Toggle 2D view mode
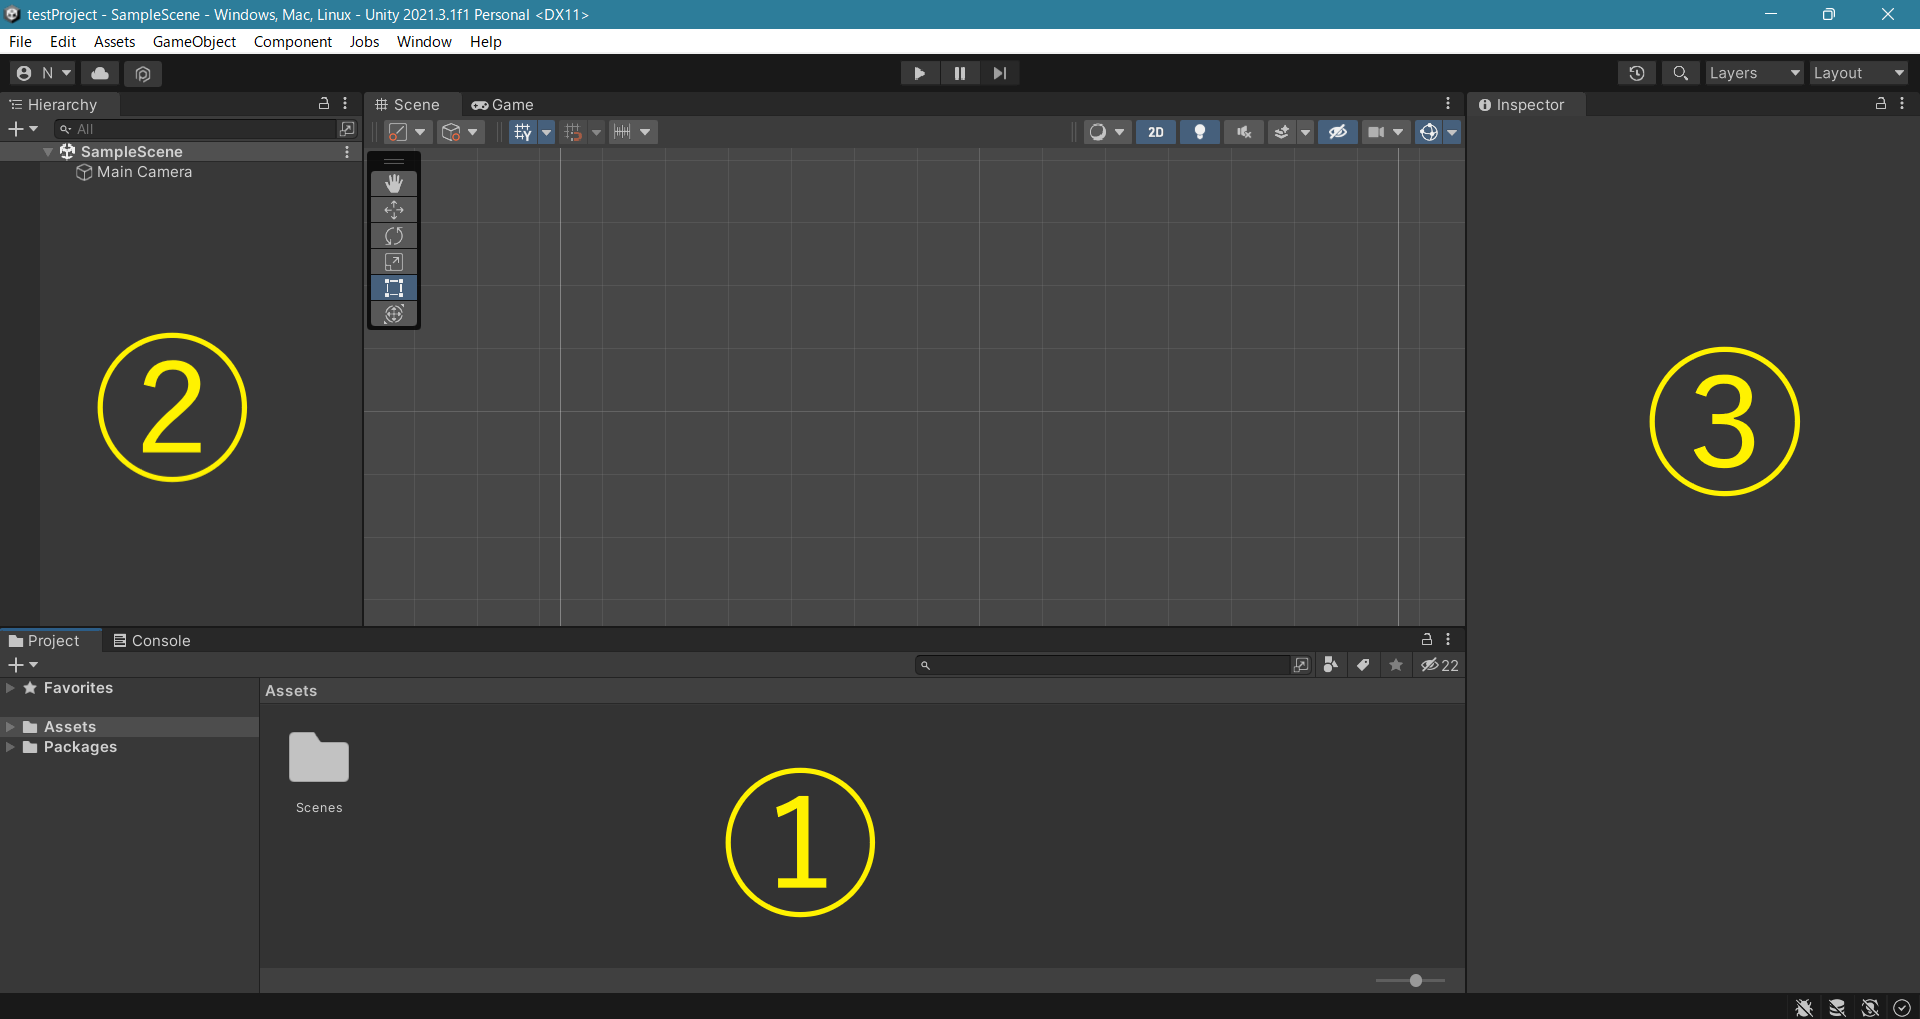The height and width of the screenshot is (1019, 1920). [x=1156, y=132]
